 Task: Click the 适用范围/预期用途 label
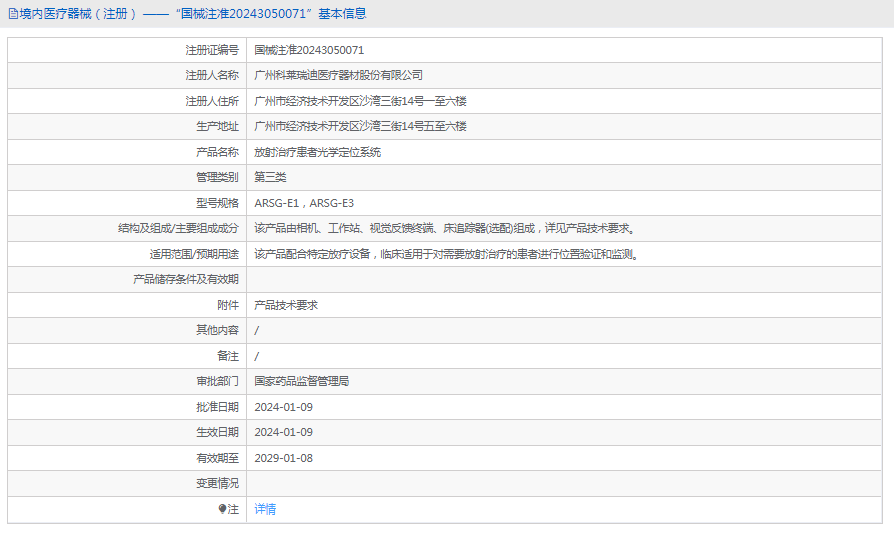click(x=194, y=254)
